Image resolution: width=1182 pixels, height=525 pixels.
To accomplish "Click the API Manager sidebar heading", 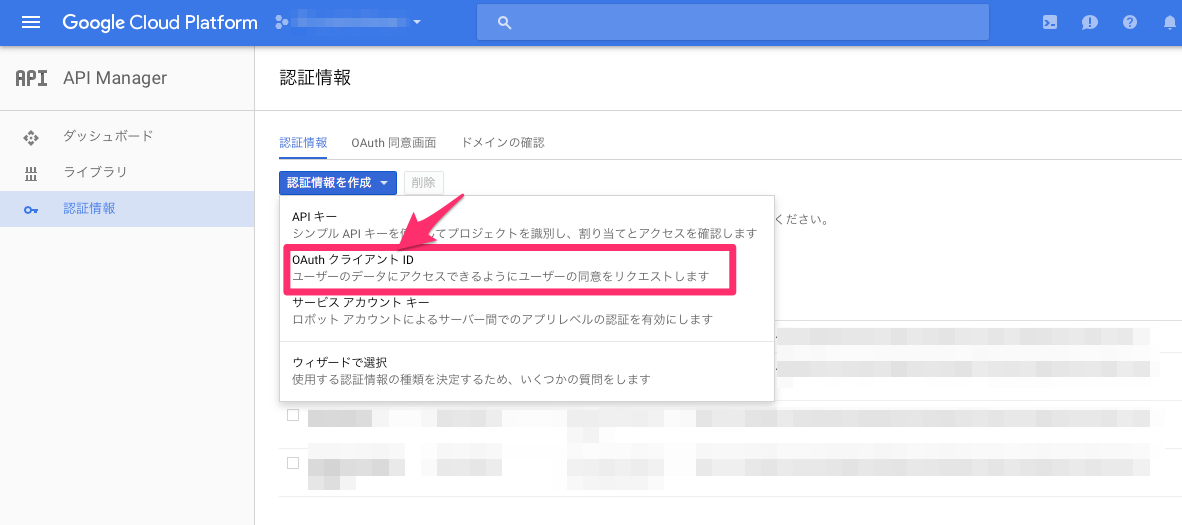I will (x=115, y=78).
